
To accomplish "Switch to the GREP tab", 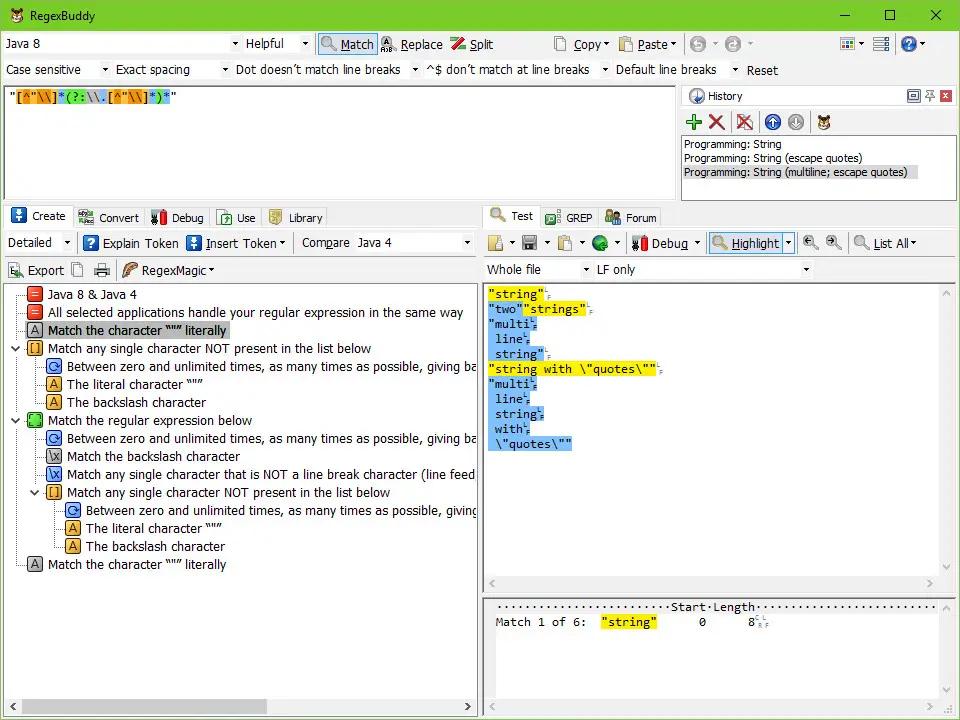I will coord(569,218).
